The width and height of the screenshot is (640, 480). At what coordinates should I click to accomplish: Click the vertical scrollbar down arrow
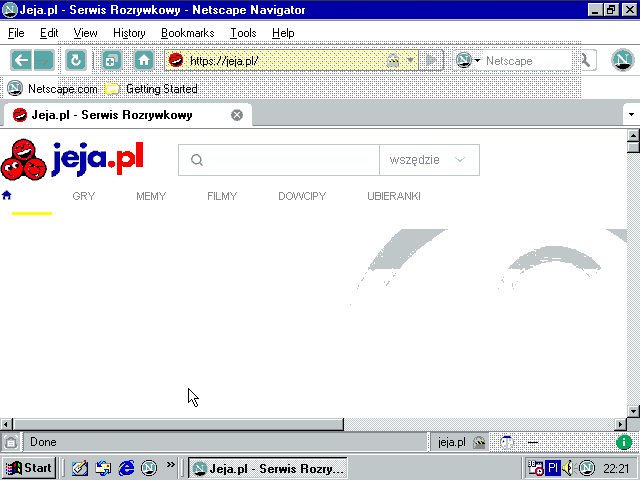[633, 411]
